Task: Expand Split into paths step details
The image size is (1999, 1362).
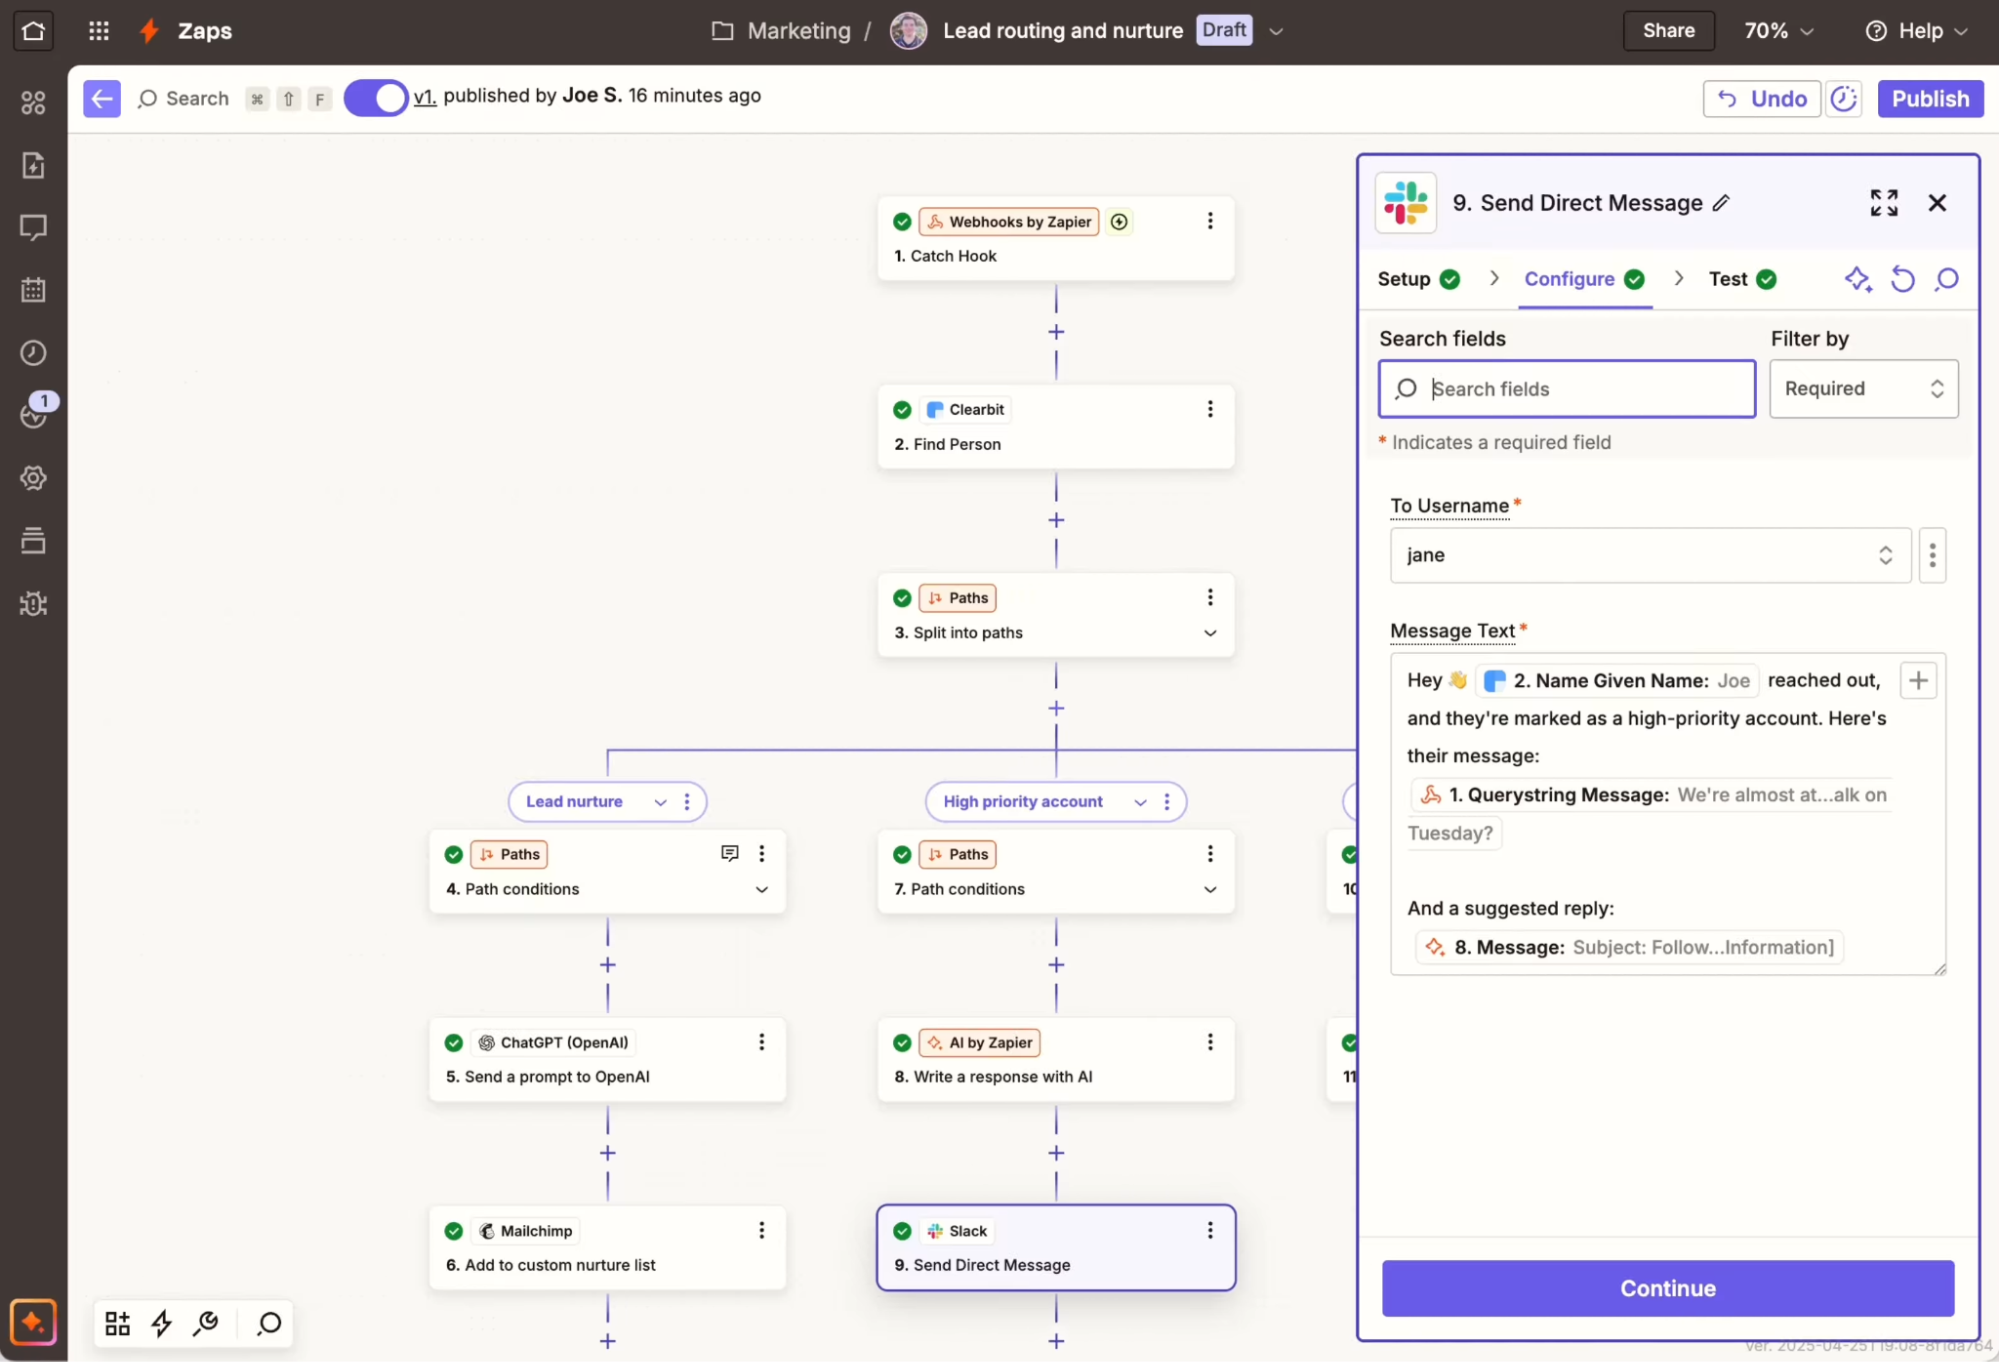Action: click(1210, 633)
